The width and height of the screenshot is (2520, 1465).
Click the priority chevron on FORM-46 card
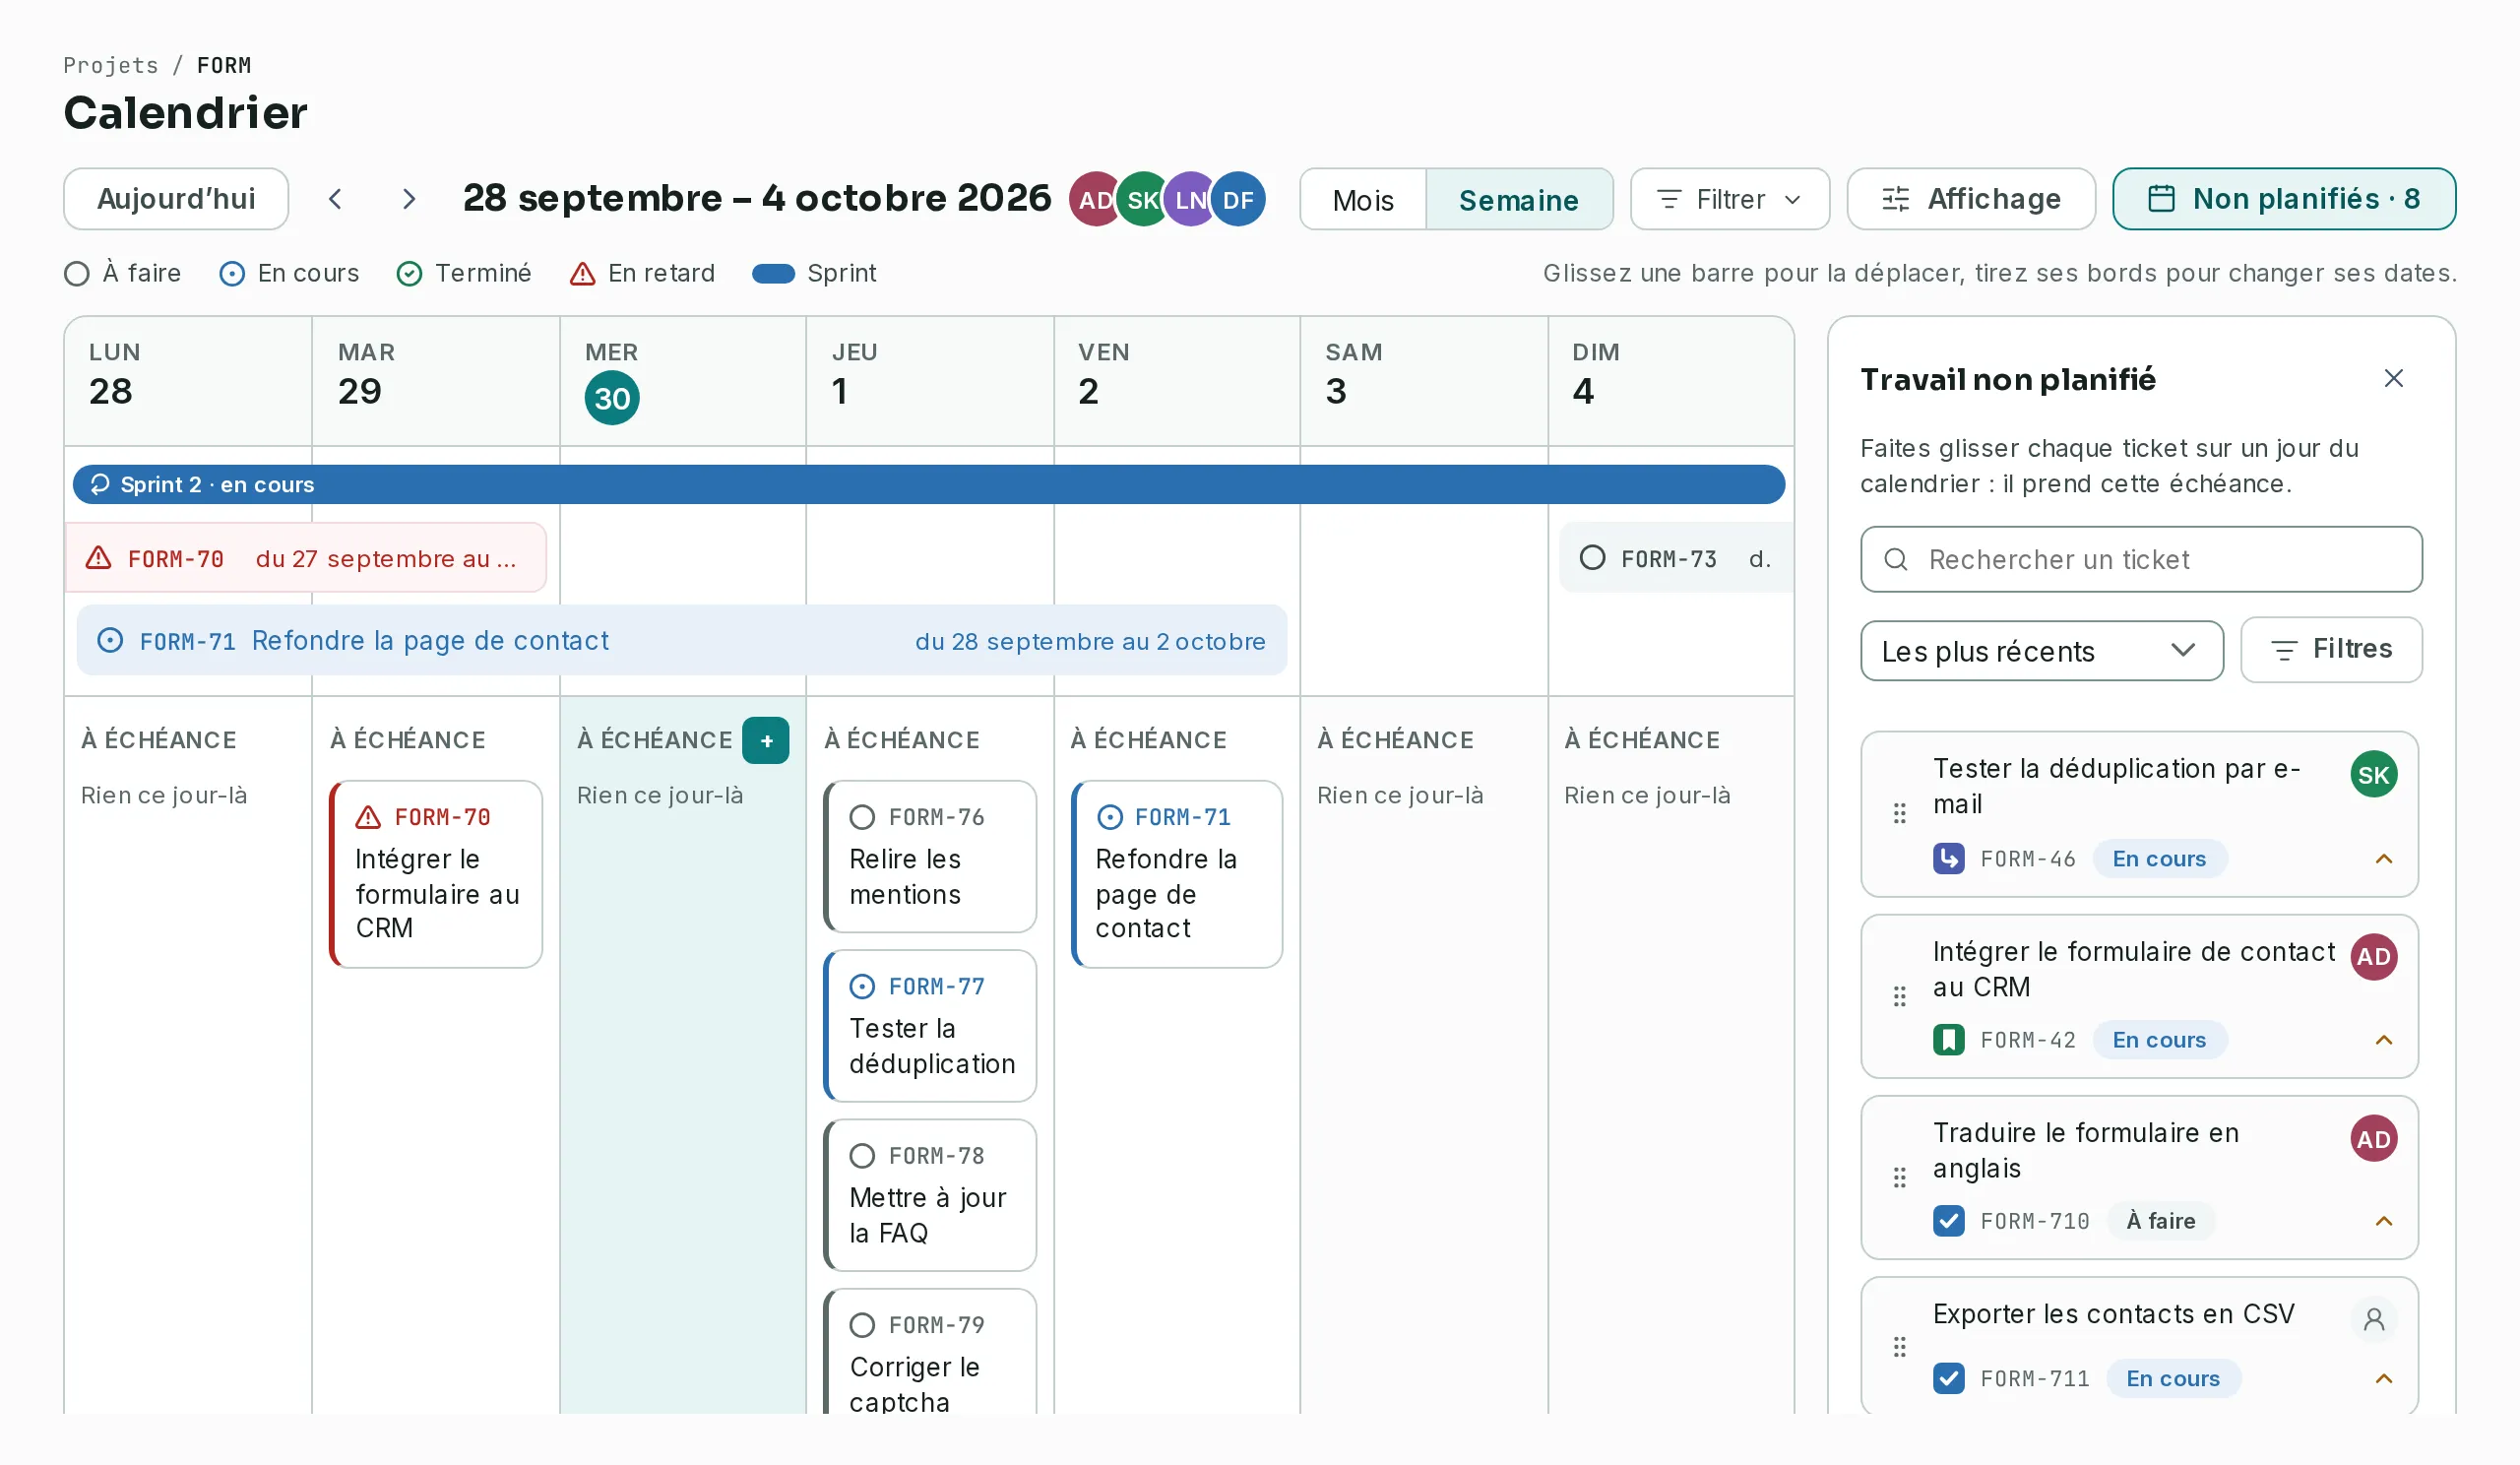pyautogui.click(x=2383, y=858)
